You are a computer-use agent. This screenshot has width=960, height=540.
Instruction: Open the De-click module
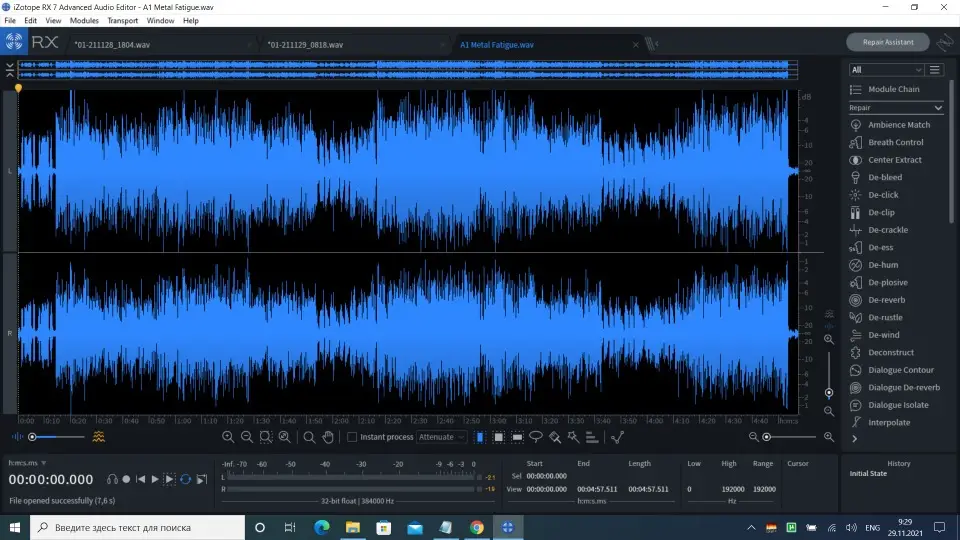pos(883,195)
